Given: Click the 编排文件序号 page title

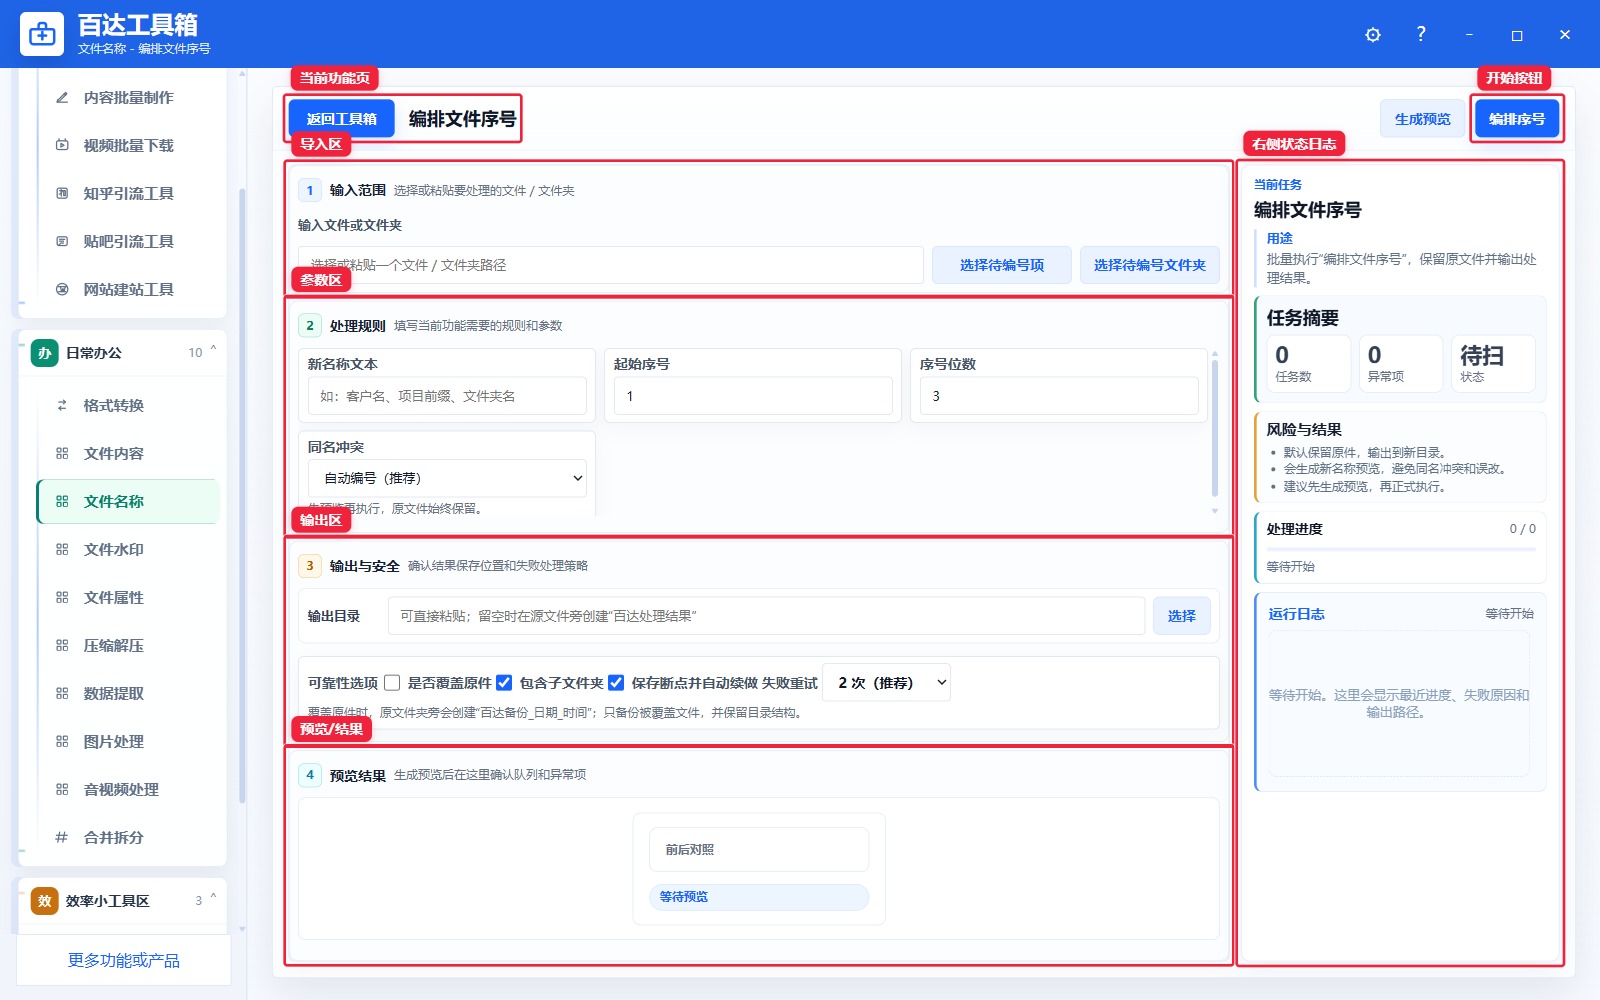Looking at the screenshot, I should (x=462, y=119).
